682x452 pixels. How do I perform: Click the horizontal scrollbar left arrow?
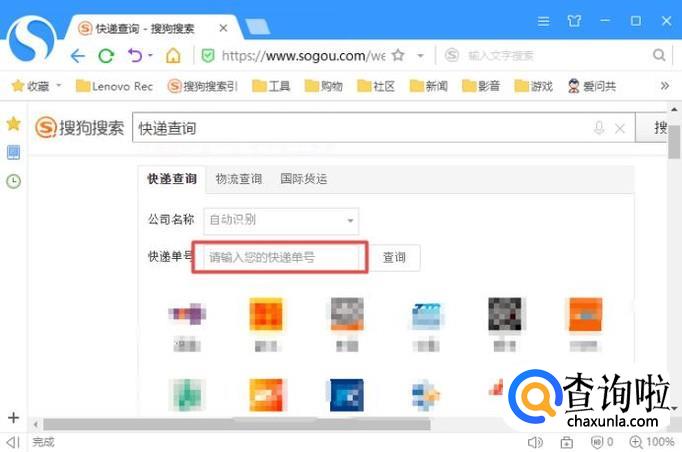coord(36,424)
